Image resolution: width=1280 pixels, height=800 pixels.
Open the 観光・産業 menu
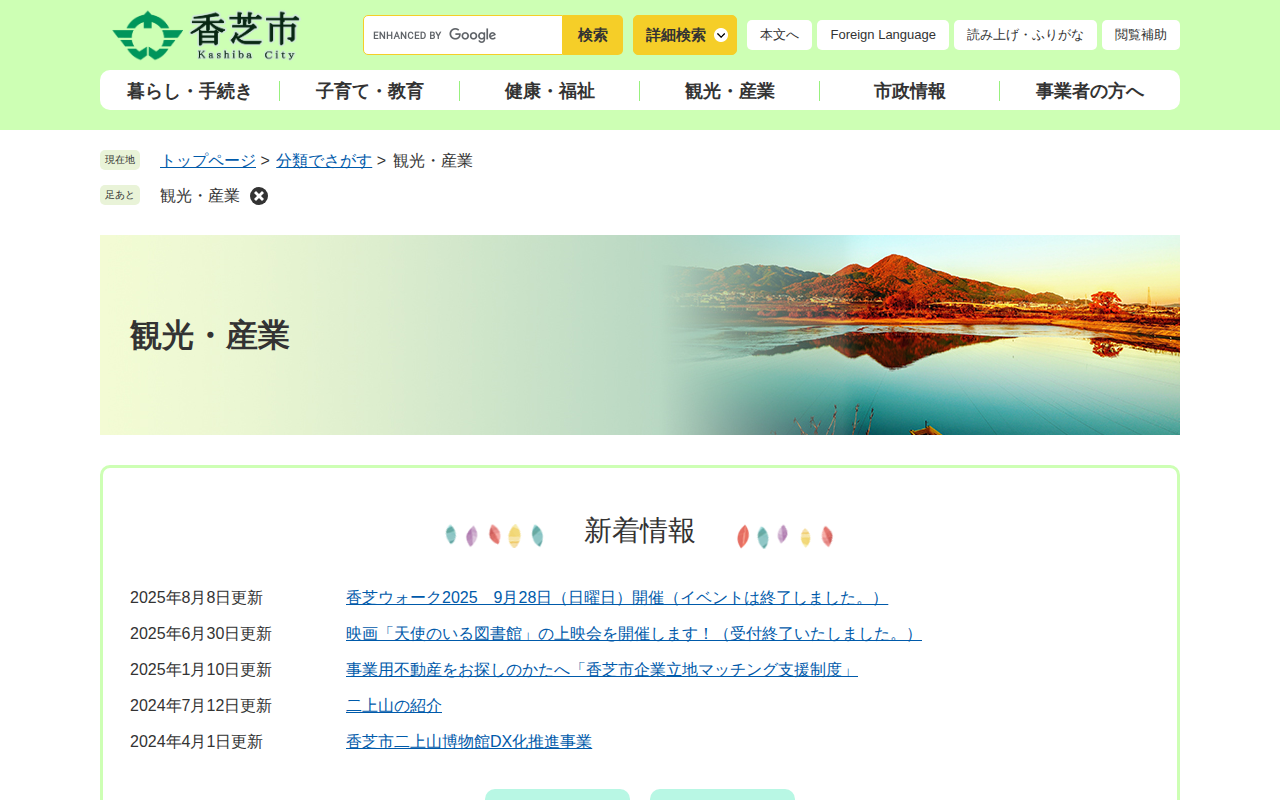[730, 91]
